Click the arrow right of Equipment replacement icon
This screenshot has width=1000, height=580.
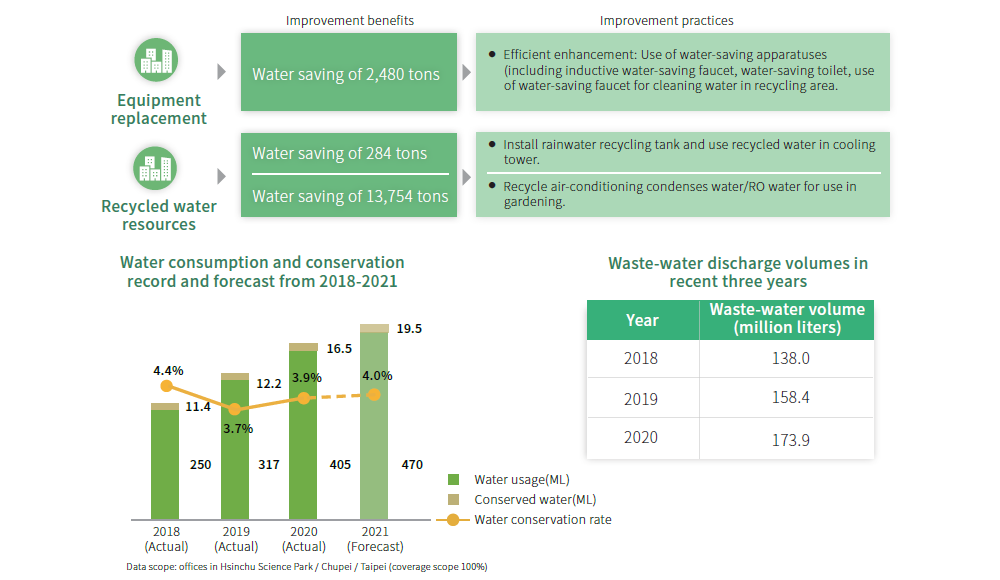(222, 72)
